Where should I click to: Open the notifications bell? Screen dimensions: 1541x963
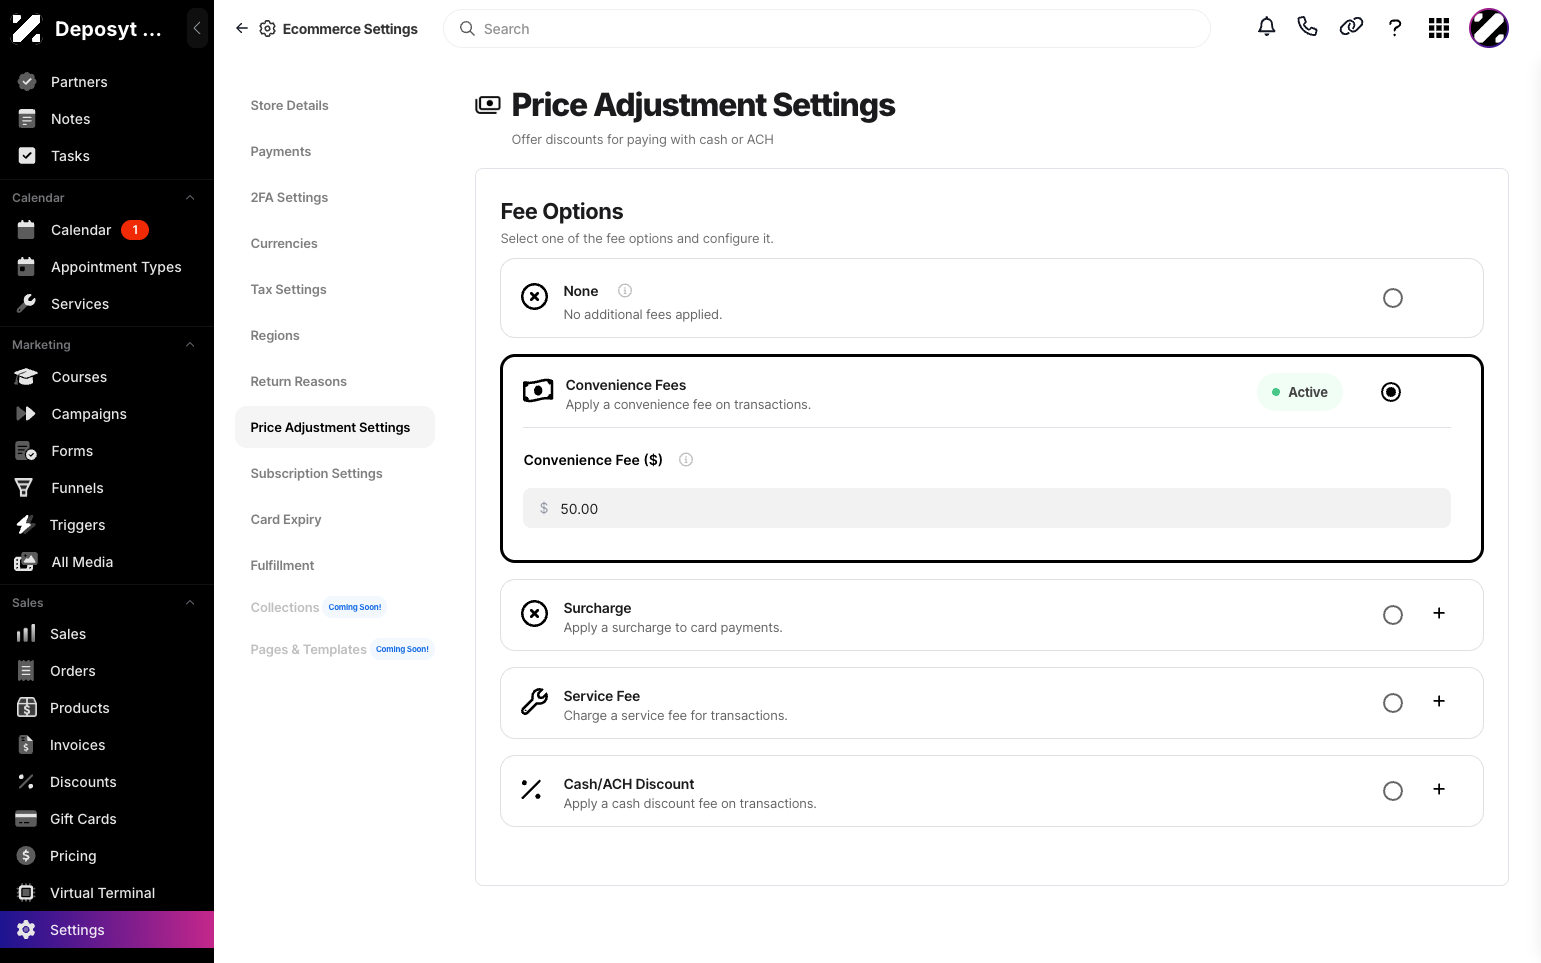click(1266, 27)
